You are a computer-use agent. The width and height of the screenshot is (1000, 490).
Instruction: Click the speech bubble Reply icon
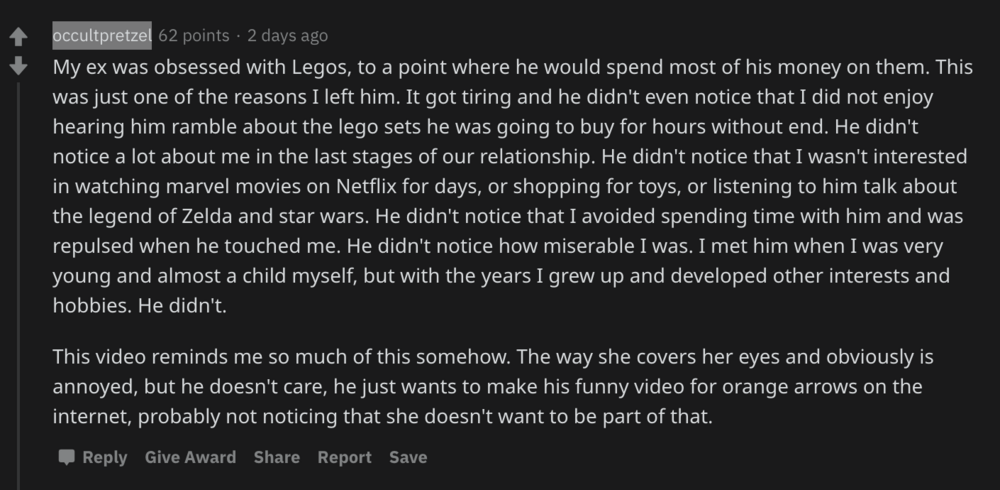pos(66,457)
